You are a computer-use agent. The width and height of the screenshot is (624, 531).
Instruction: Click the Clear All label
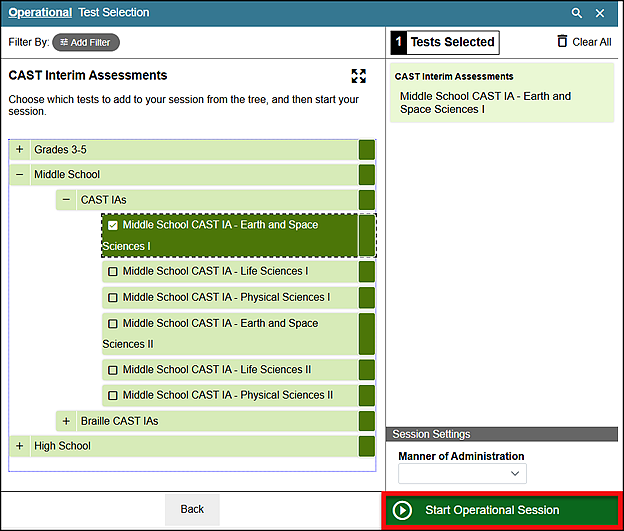click(x=591, y=42)
